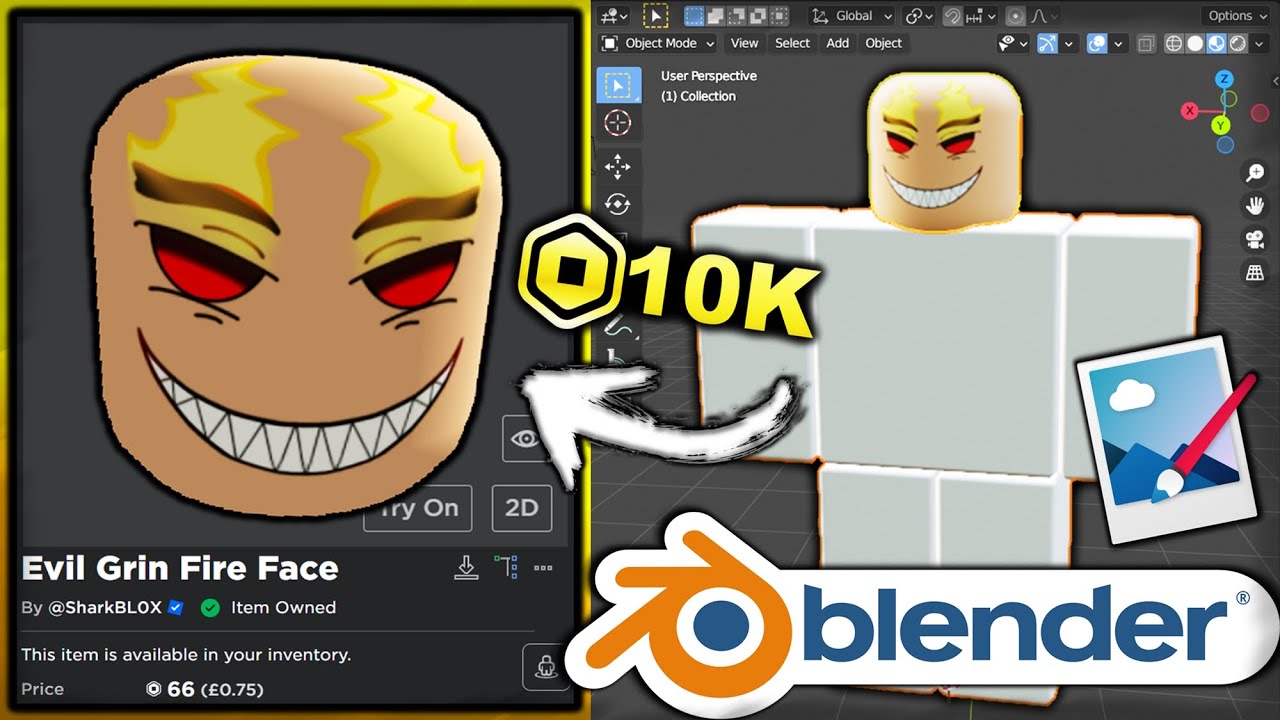
Task: Select the Select Box tool in Blender toolbar
Action: (618, 85)
